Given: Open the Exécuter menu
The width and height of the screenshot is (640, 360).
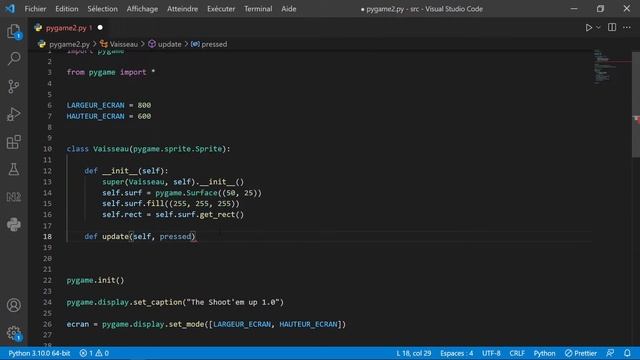Looking at the screenshot, I should pos(221,9).
